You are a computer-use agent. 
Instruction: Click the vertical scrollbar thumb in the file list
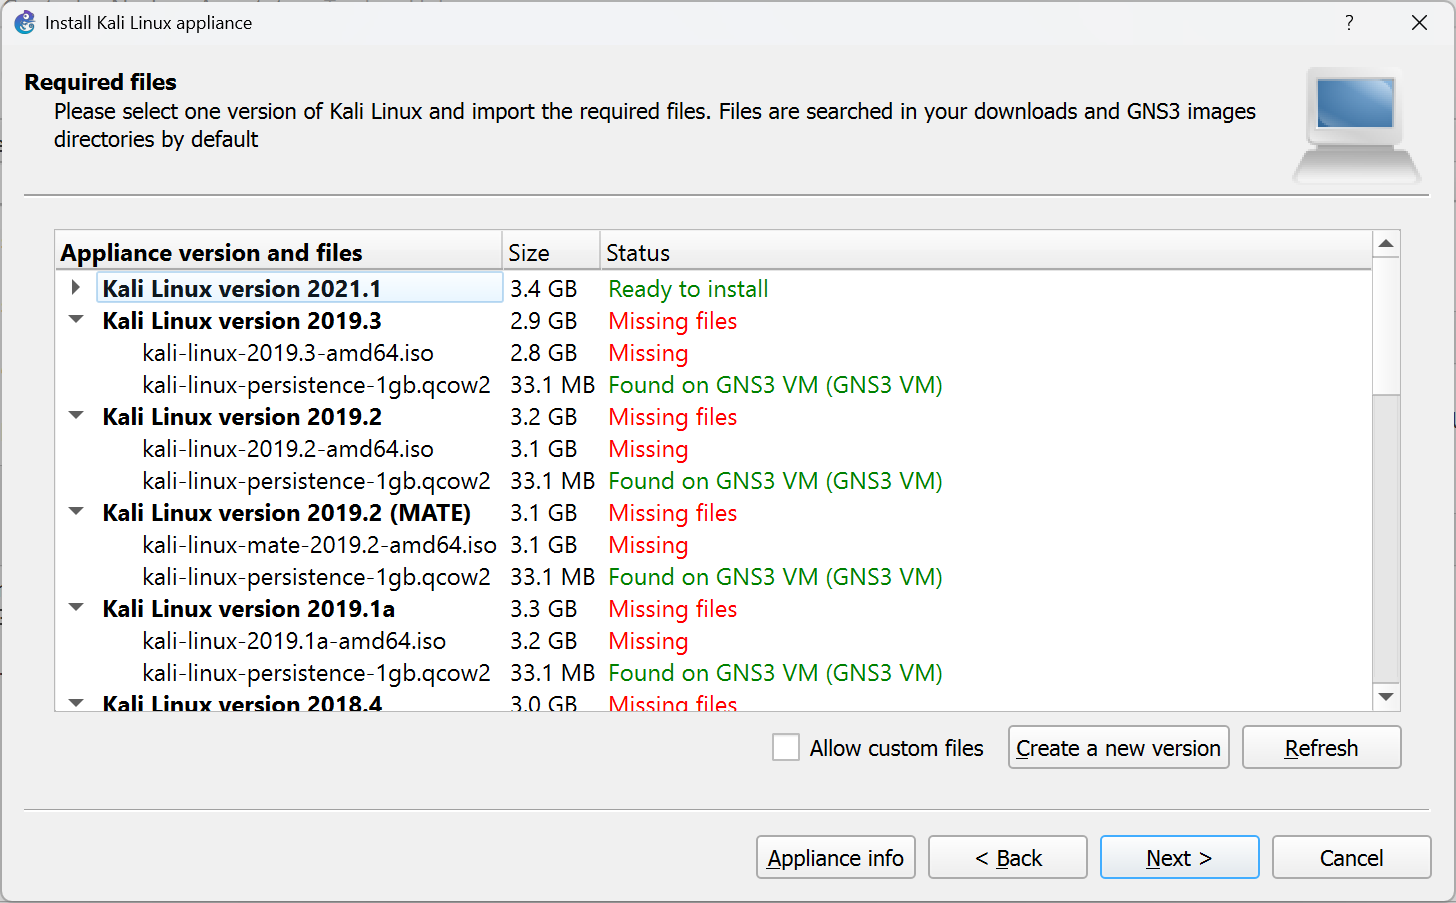pyautogui.click(x=1386, y=325)
